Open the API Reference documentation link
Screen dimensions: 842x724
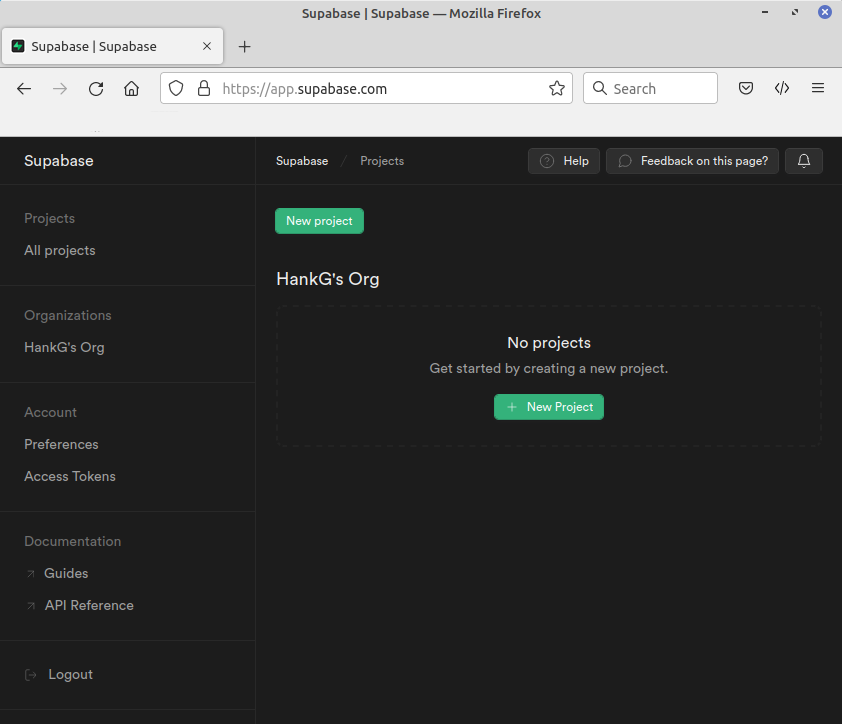pyautogui.click(x=89, y=606)
